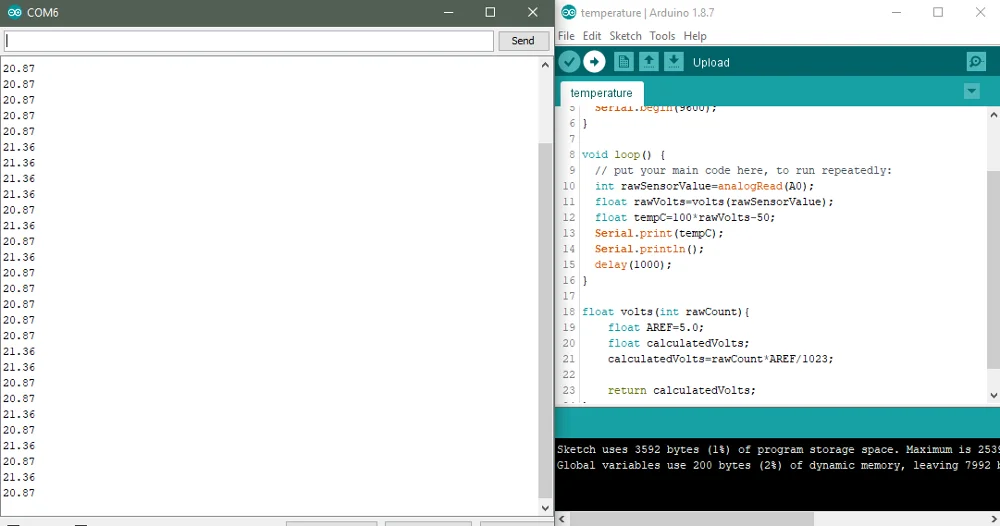Focus the serial input text field

point(248,41)
